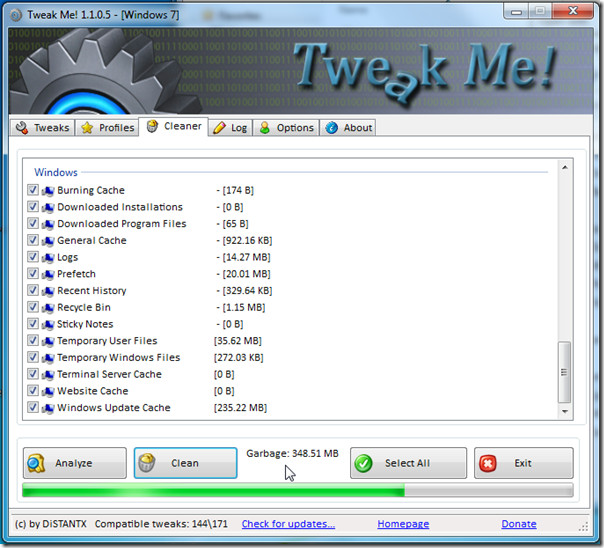604x548 pixels.
Task: Toggle the Website Cache checkbox
Action: pyautogui.click(x=33, y=390)
